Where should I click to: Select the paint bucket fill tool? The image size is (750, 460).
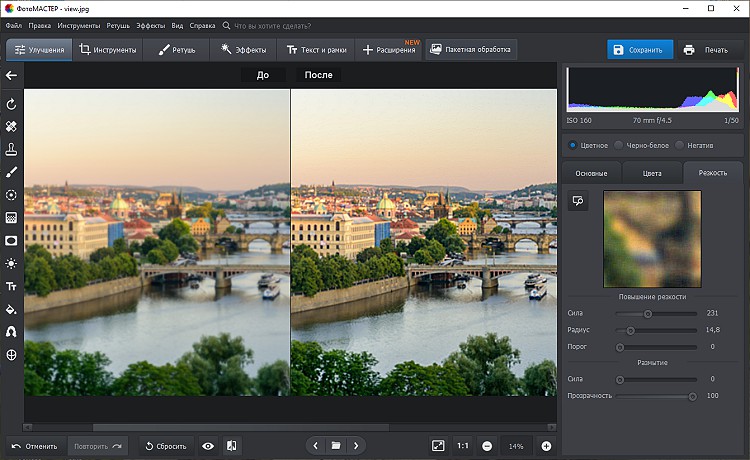(x=11, y=309)
